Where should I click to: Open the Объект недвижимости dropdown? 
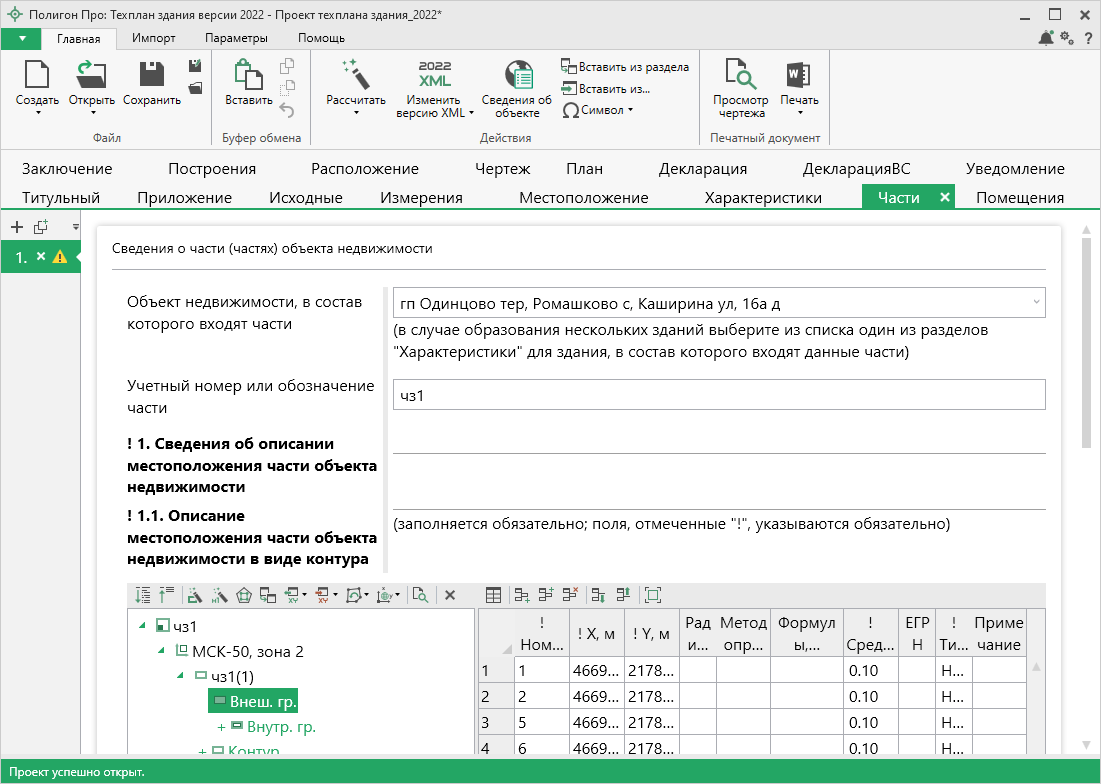pos(1034,302)
